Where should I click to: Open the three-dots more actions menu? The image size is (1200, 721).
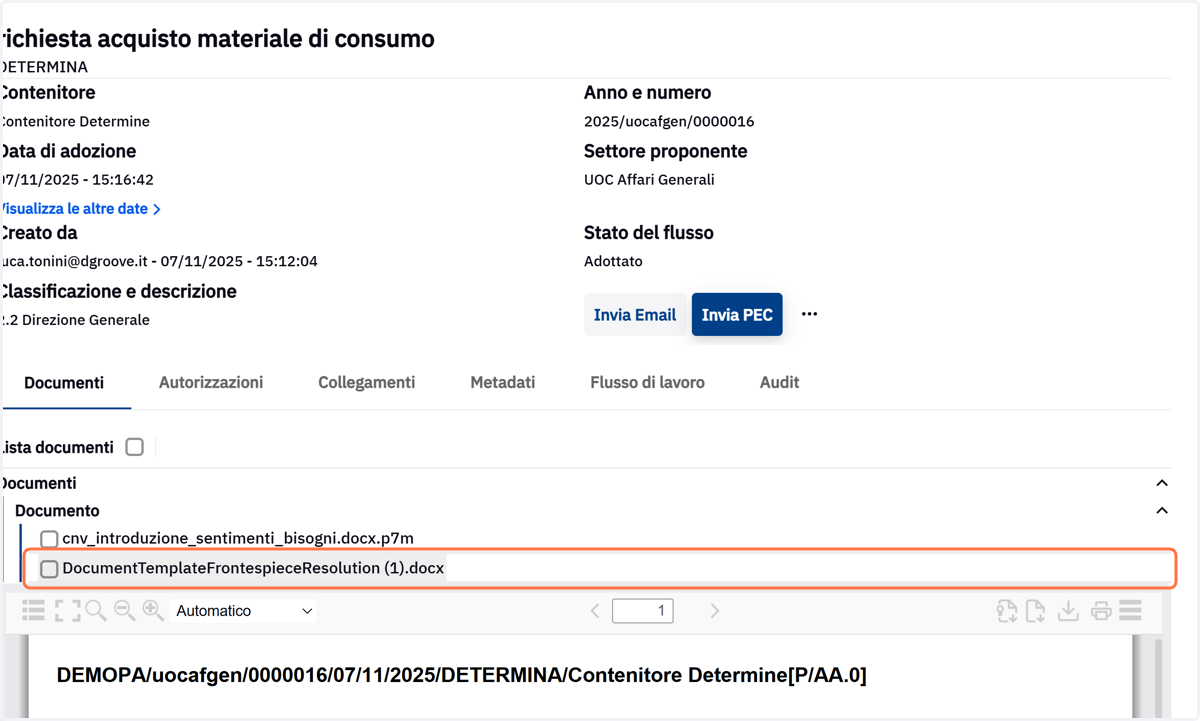click(x=809, y=314)
